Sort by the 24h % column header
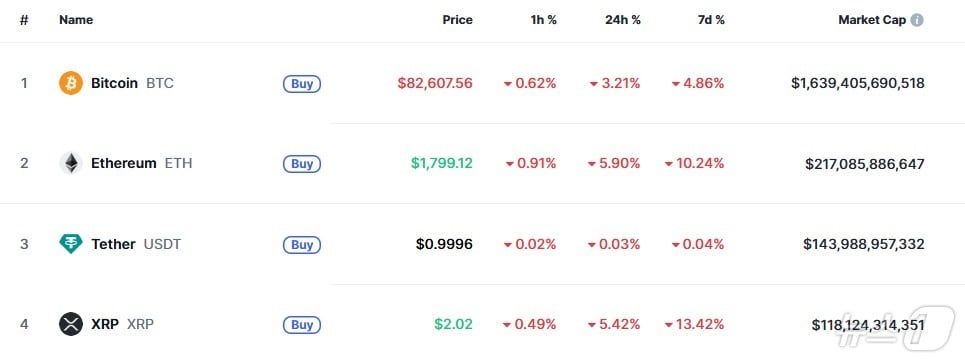 (623, 20)
